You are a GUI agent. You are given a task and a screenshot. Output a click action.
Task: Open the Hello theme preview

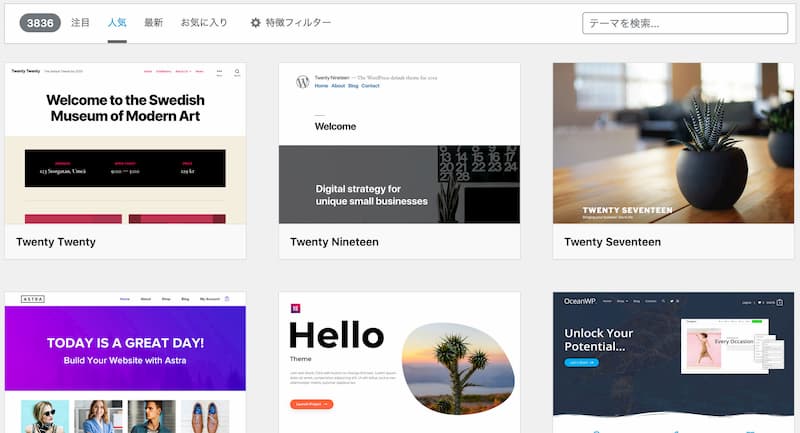tap(399, 363)
